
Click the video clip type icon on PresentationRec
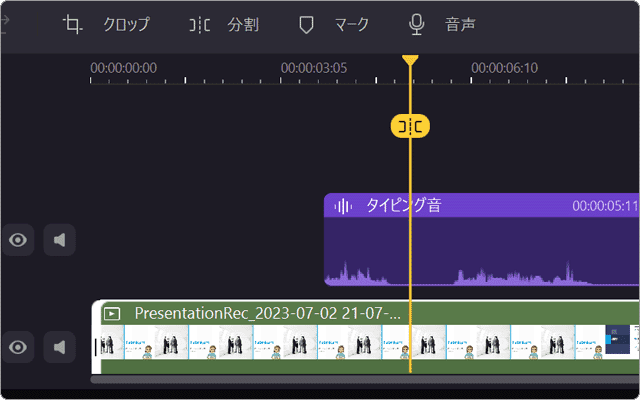112,314
